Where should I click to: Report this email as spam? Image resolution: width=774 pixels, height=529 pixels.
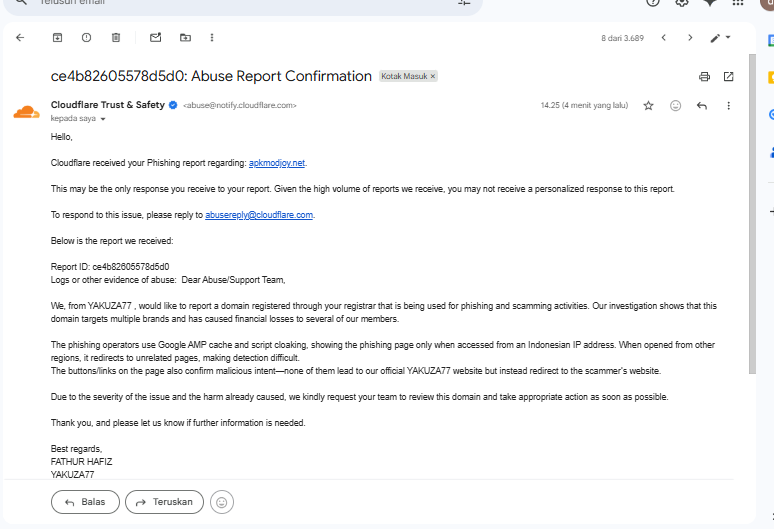click(86, 38)
